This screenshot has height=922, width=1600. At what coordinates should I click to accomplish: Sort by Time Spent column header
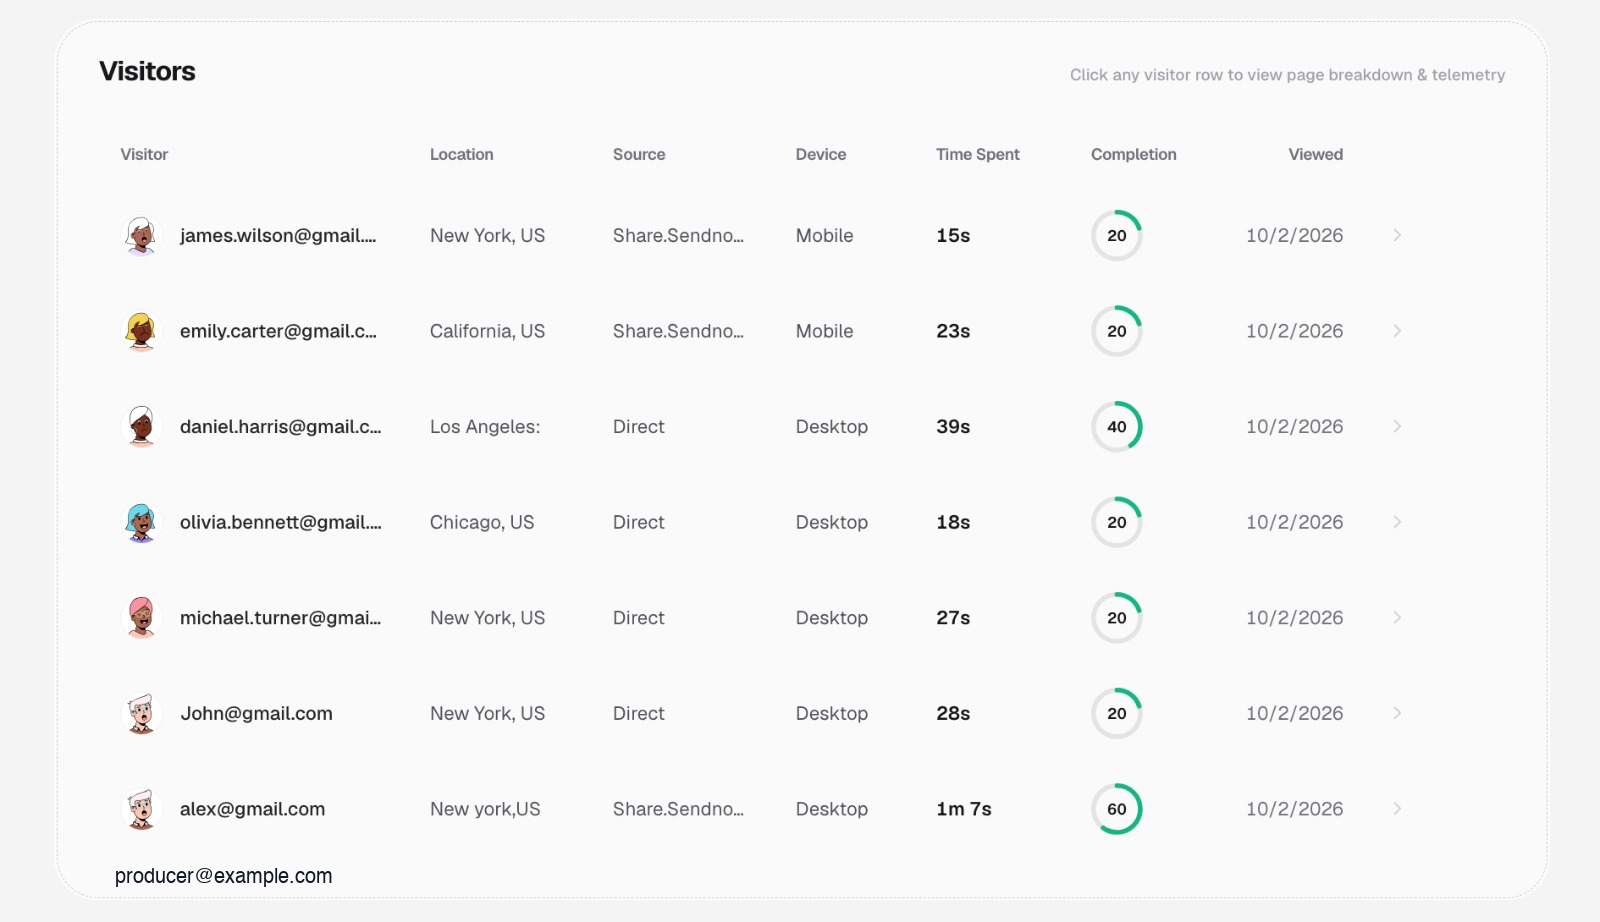click(978, 154)
